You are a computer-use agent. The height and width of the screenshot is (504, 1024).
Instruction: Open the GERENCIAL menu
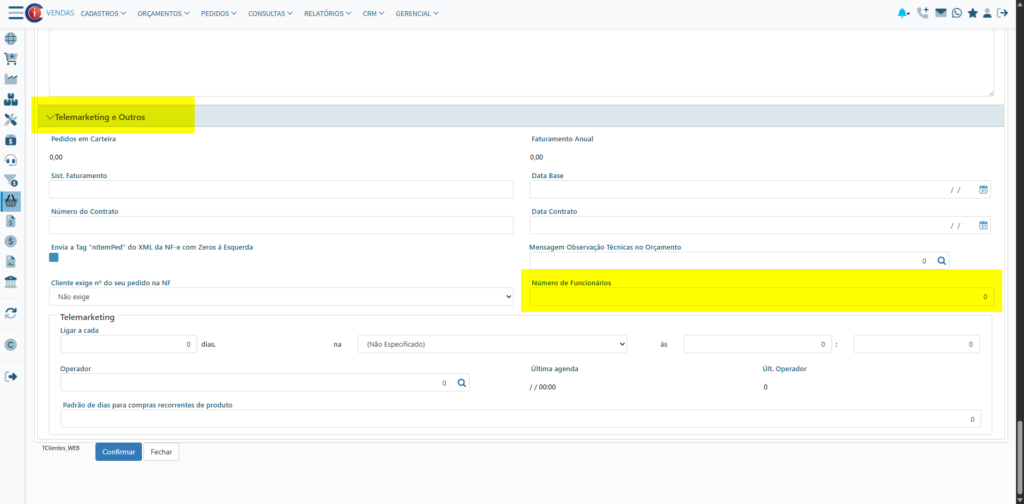coord(417,13)
